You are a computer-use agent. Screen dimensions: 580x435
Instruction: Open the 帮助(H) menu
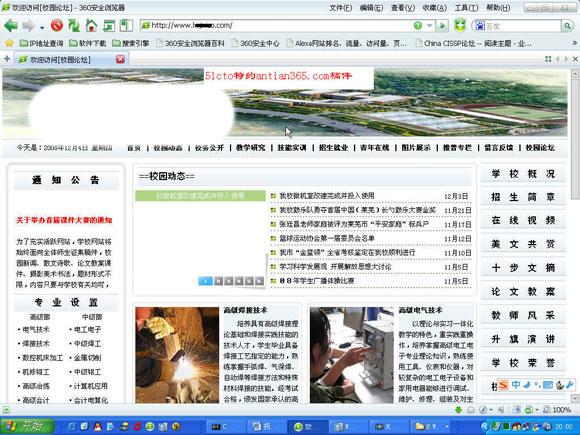point(498,7)
